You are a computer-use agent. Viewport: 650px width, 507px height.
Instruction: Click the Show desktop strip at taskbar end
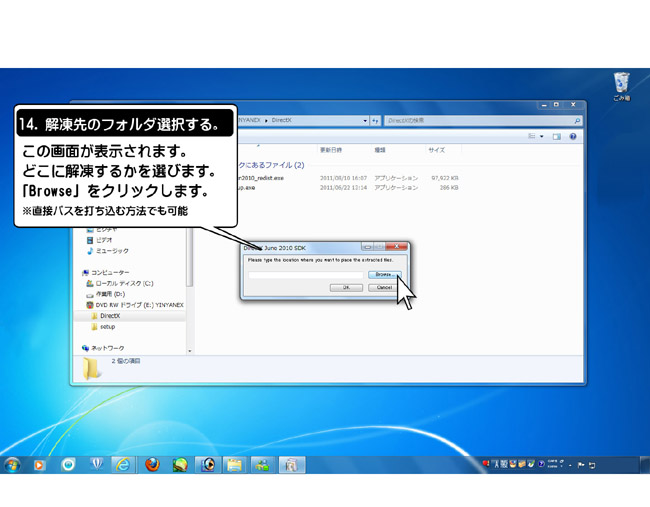(645, 465)
